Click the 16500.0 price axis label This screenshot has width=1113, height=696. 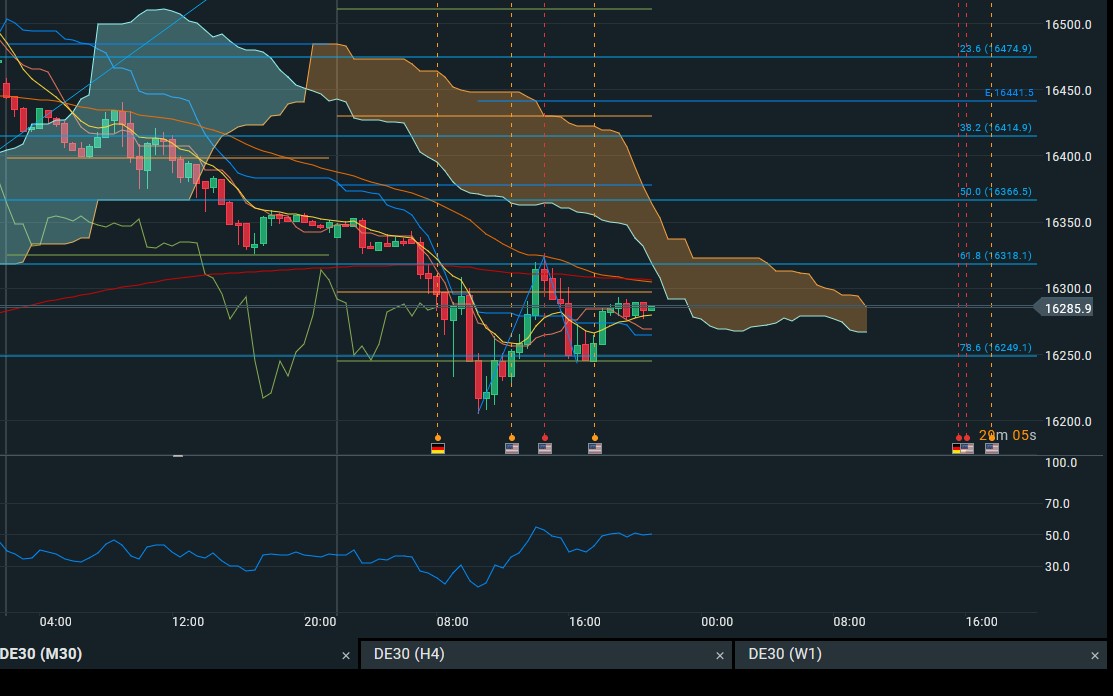(x=1068, y=25)
